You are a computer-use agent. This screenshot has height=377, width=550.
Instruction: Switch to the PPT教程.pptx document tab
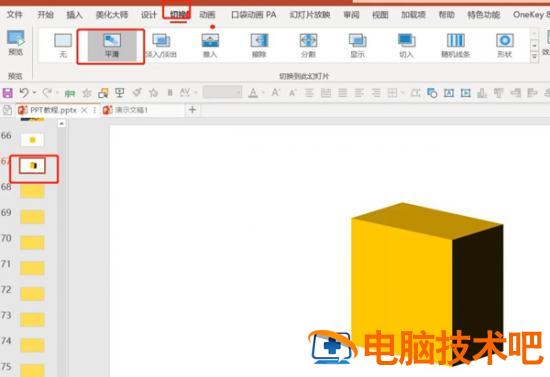click(53, 110)
